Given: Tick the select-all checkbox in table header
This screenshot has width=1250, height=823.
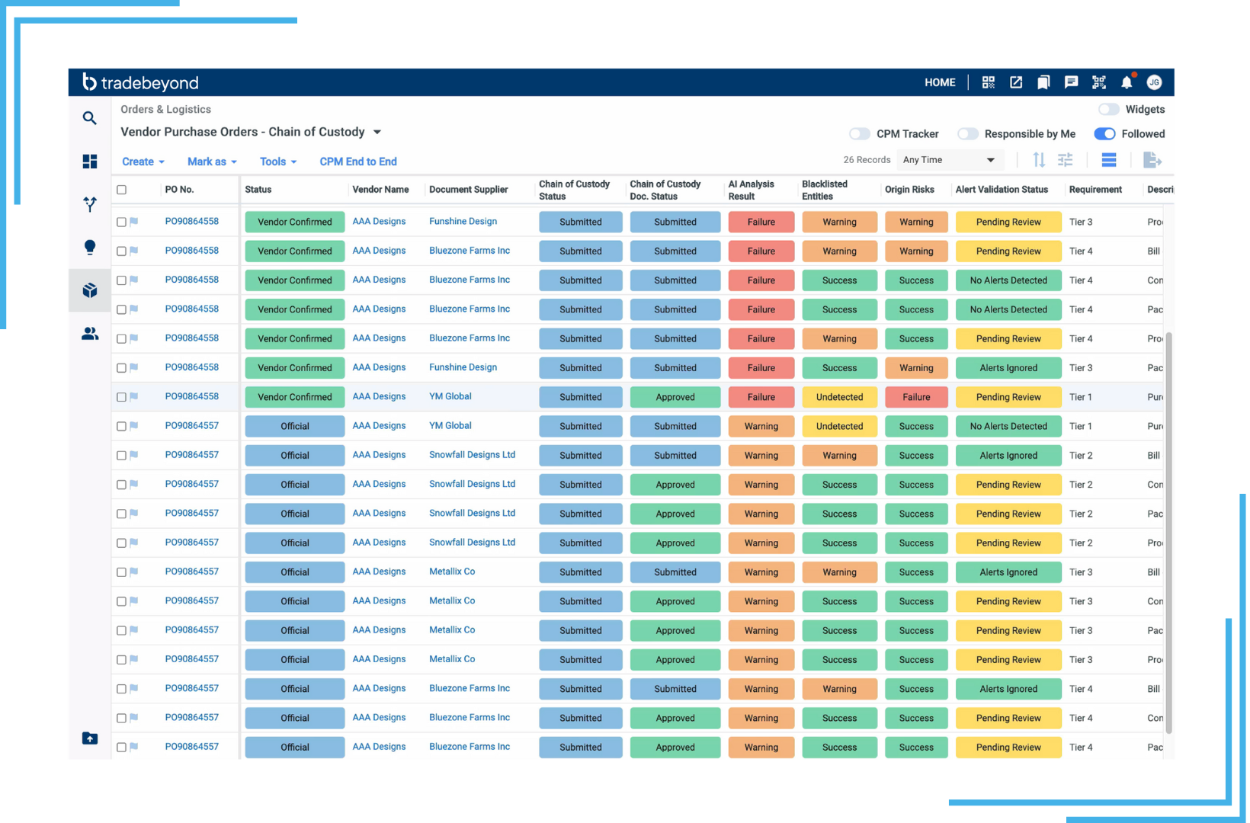Looking at the screenshot, I should click(122, 190).
